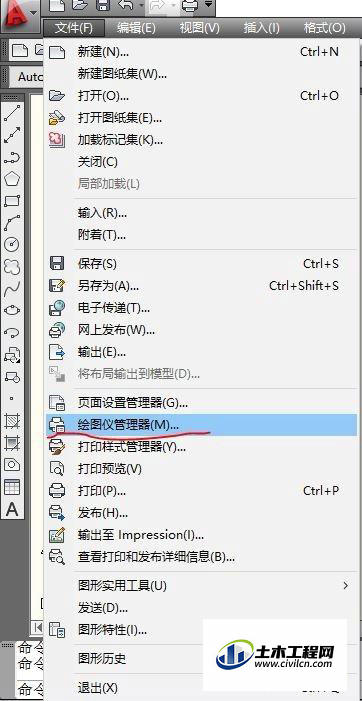
Task: Open the 格式(O) menu
Action: 324,28
